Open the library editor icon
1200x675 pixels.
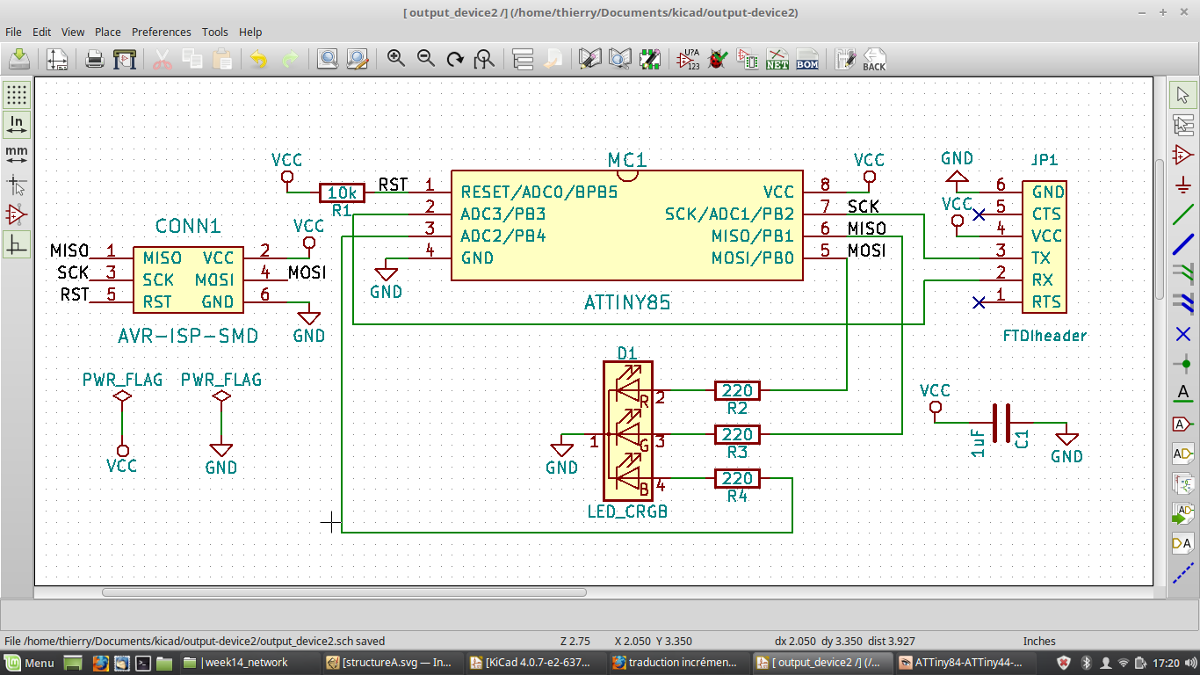tap(591, 59)
